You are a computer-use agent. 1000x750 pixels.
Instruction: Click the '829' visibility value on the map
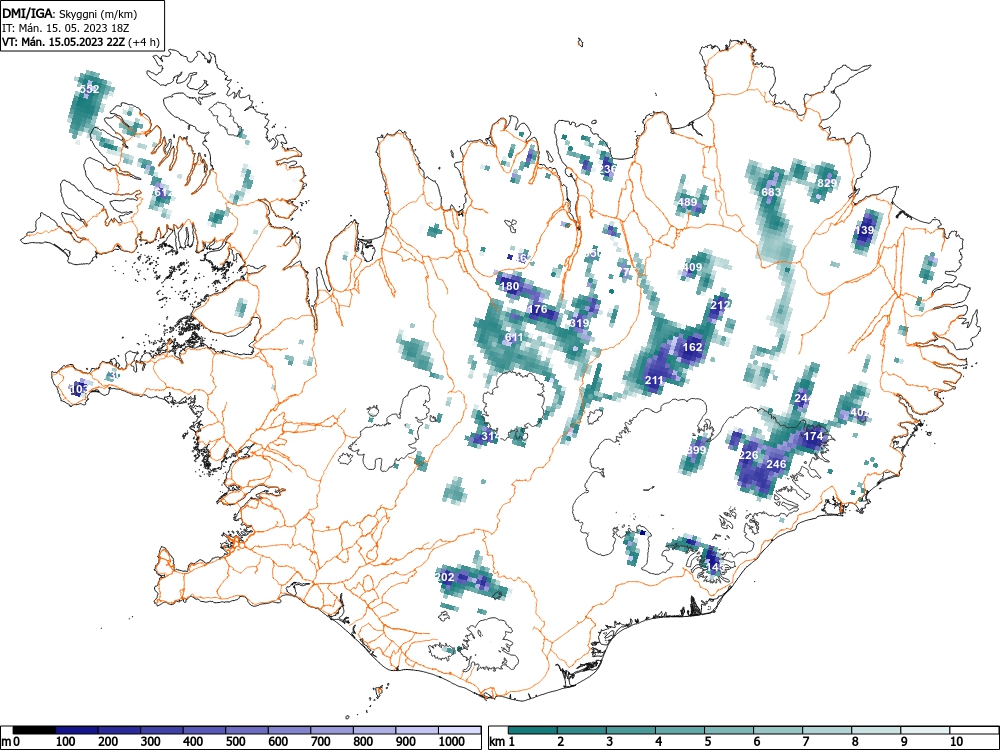click(827, 183)
